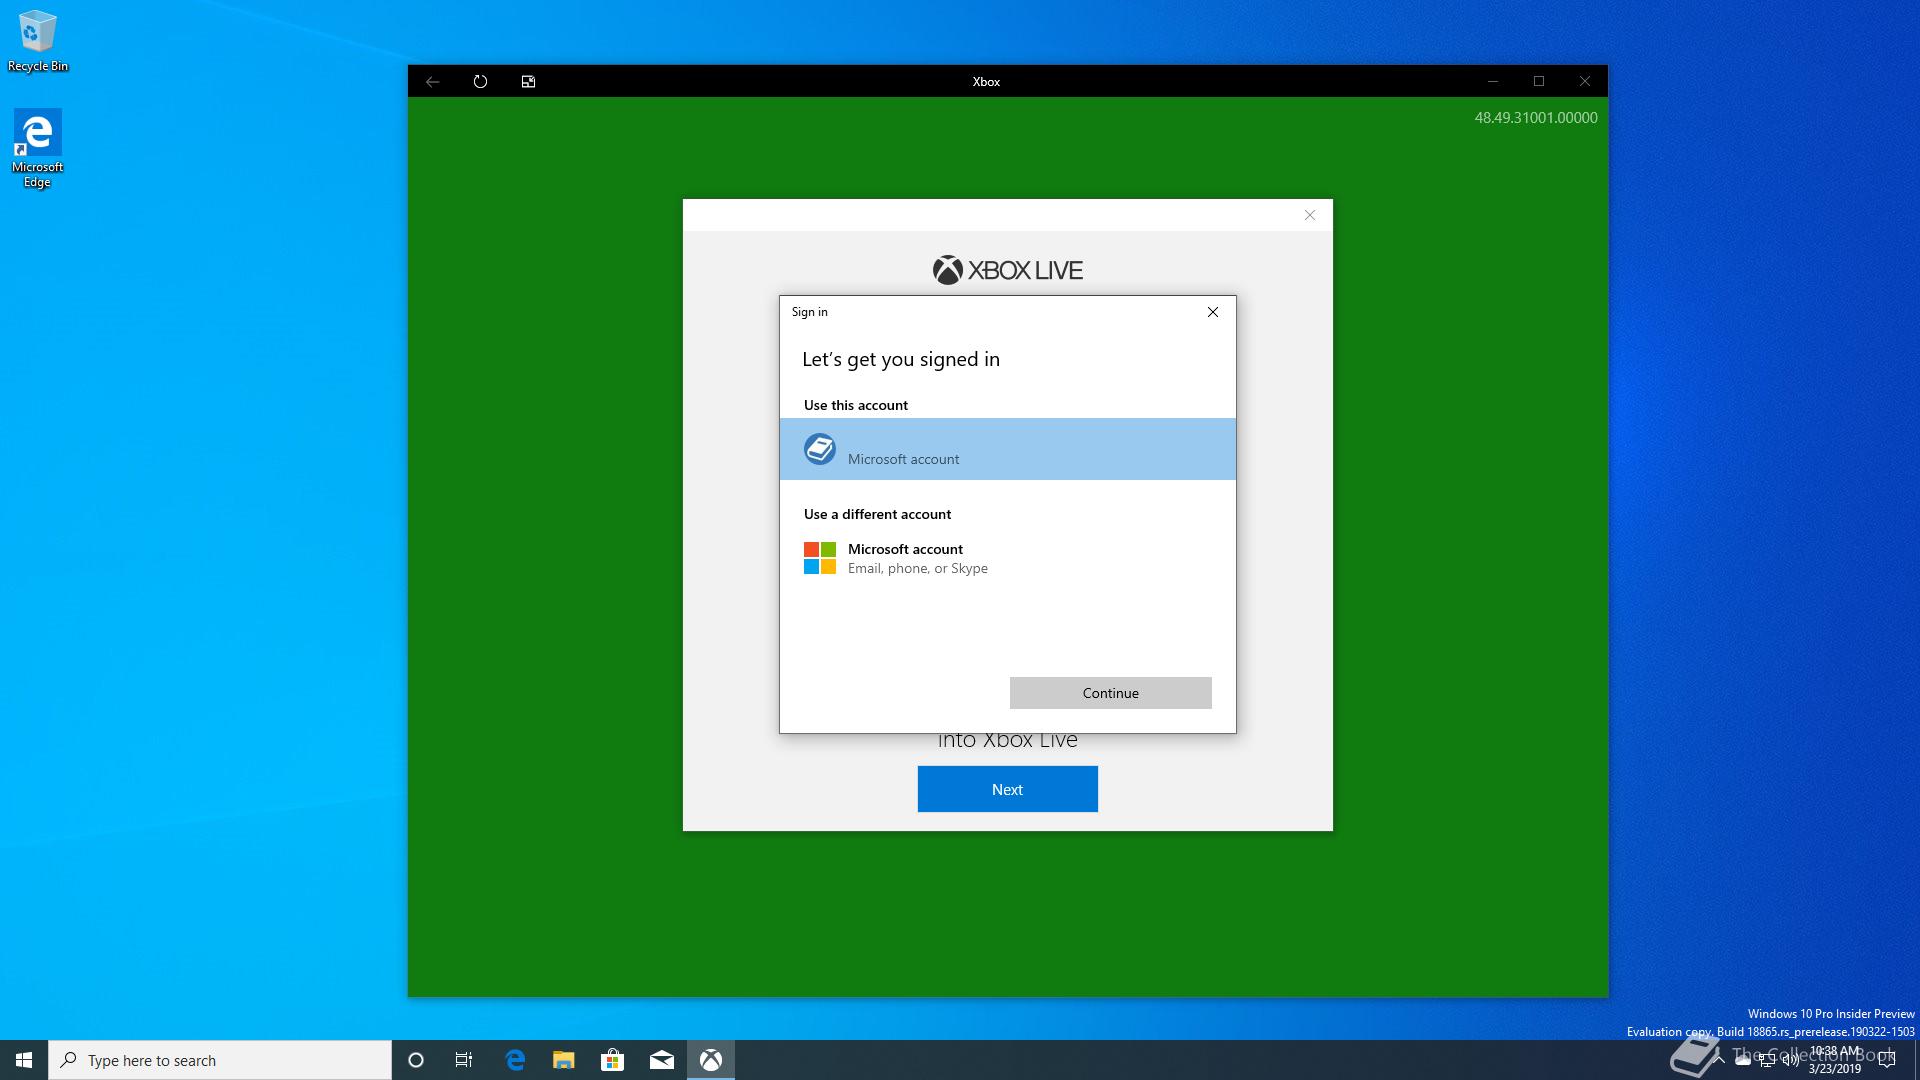1920x1080 pixels.
Task: Click the compact overlay icon in Xbox title bar
Action: (528, 82)
